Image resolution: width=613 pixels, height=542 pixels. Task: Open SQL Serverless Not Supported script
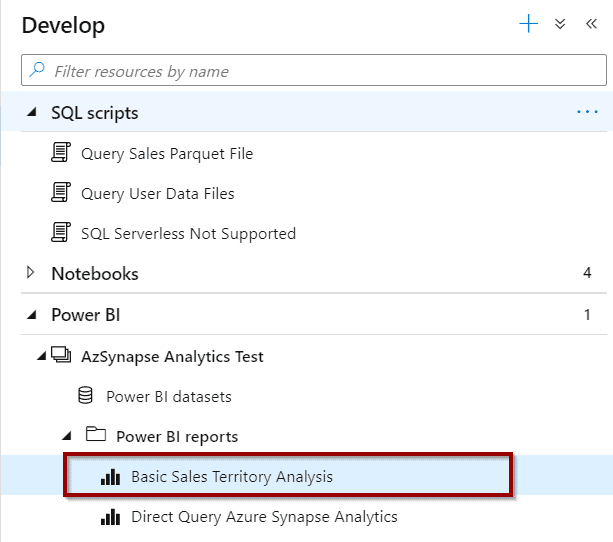pyautogui.click(x=188, y=233)
